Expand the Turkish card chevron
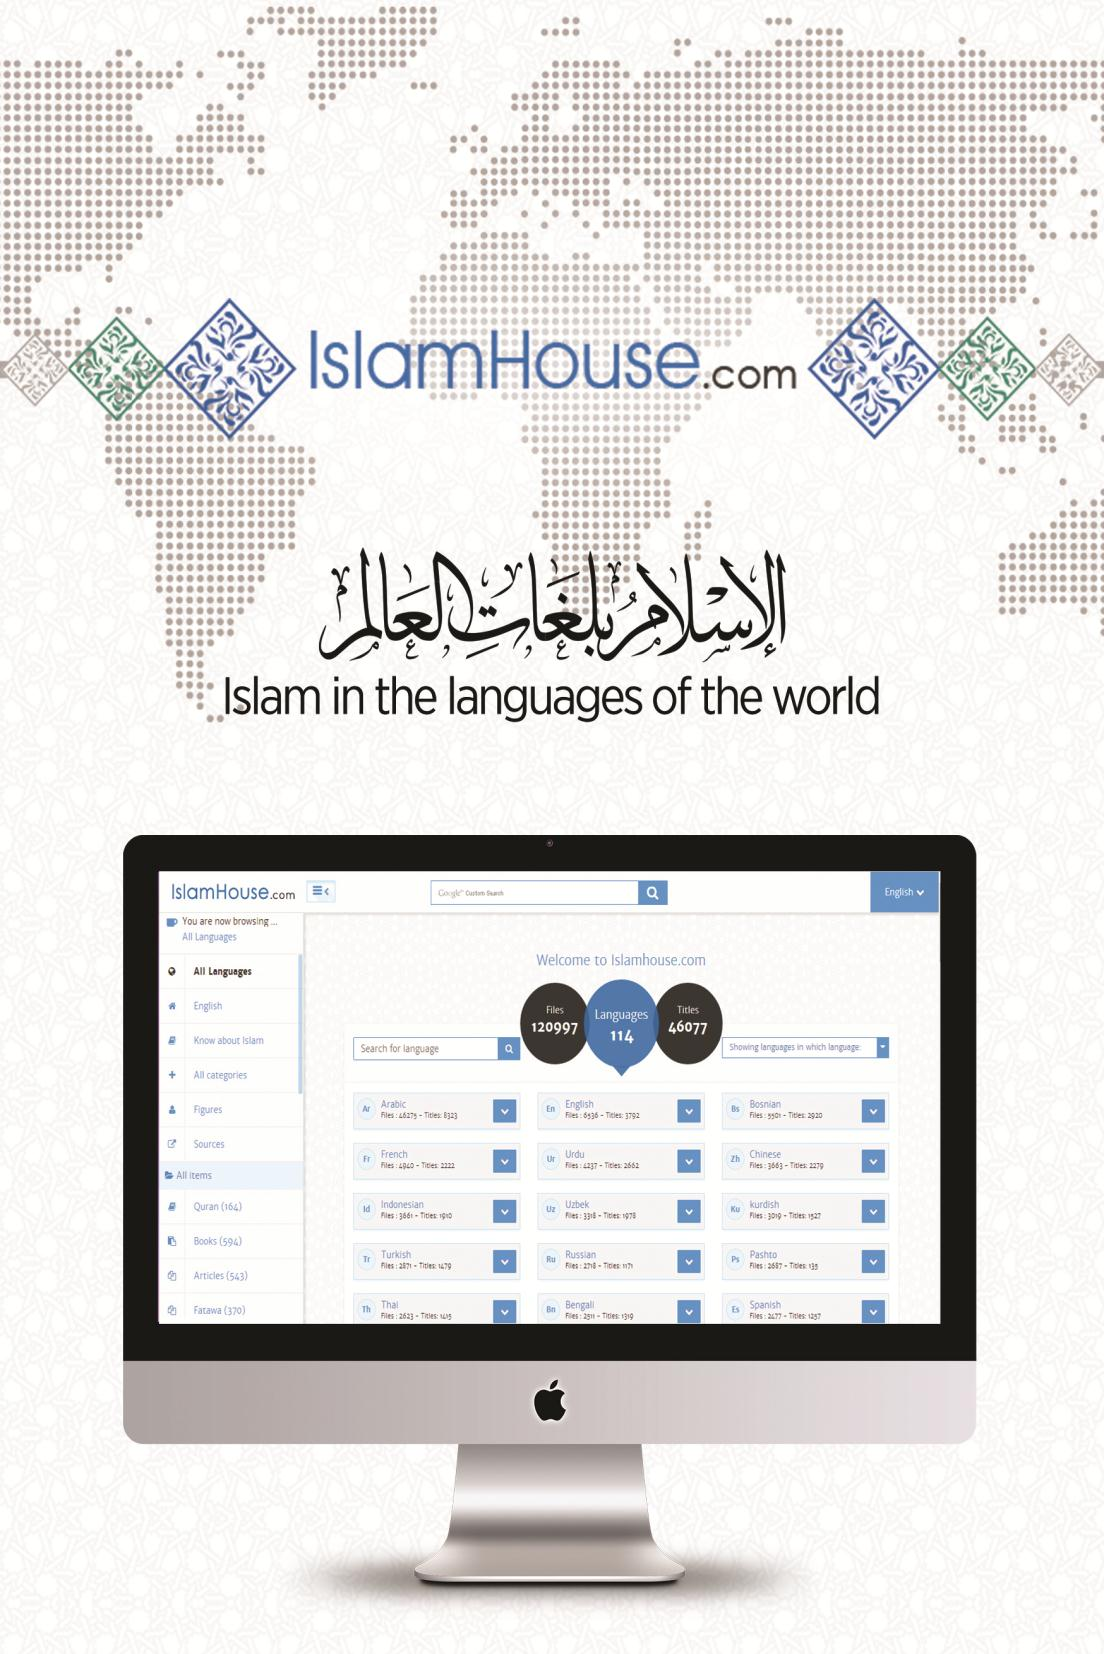1104x1654 pixels. (505, 1262)
